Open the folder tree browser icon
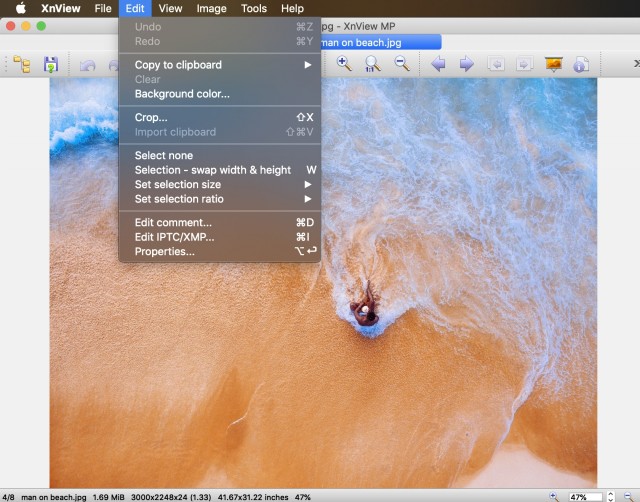 click(x=22, y=64)
